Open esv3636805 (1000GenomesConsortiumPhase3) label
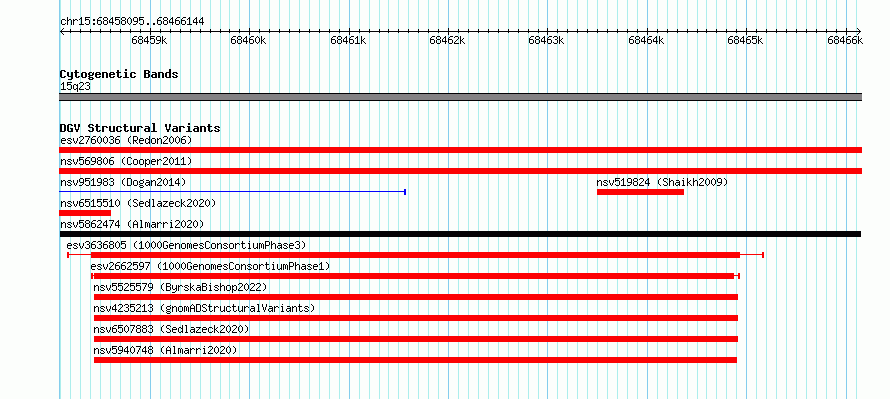Image resolution: width=890 pixels, height=399 pixels. pyautogui.click(x=186, y=245)
